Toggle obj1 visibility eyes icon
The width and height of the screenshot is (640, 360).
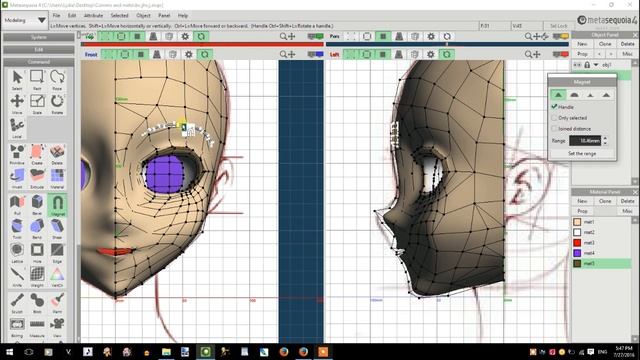[x=577, y=64]
